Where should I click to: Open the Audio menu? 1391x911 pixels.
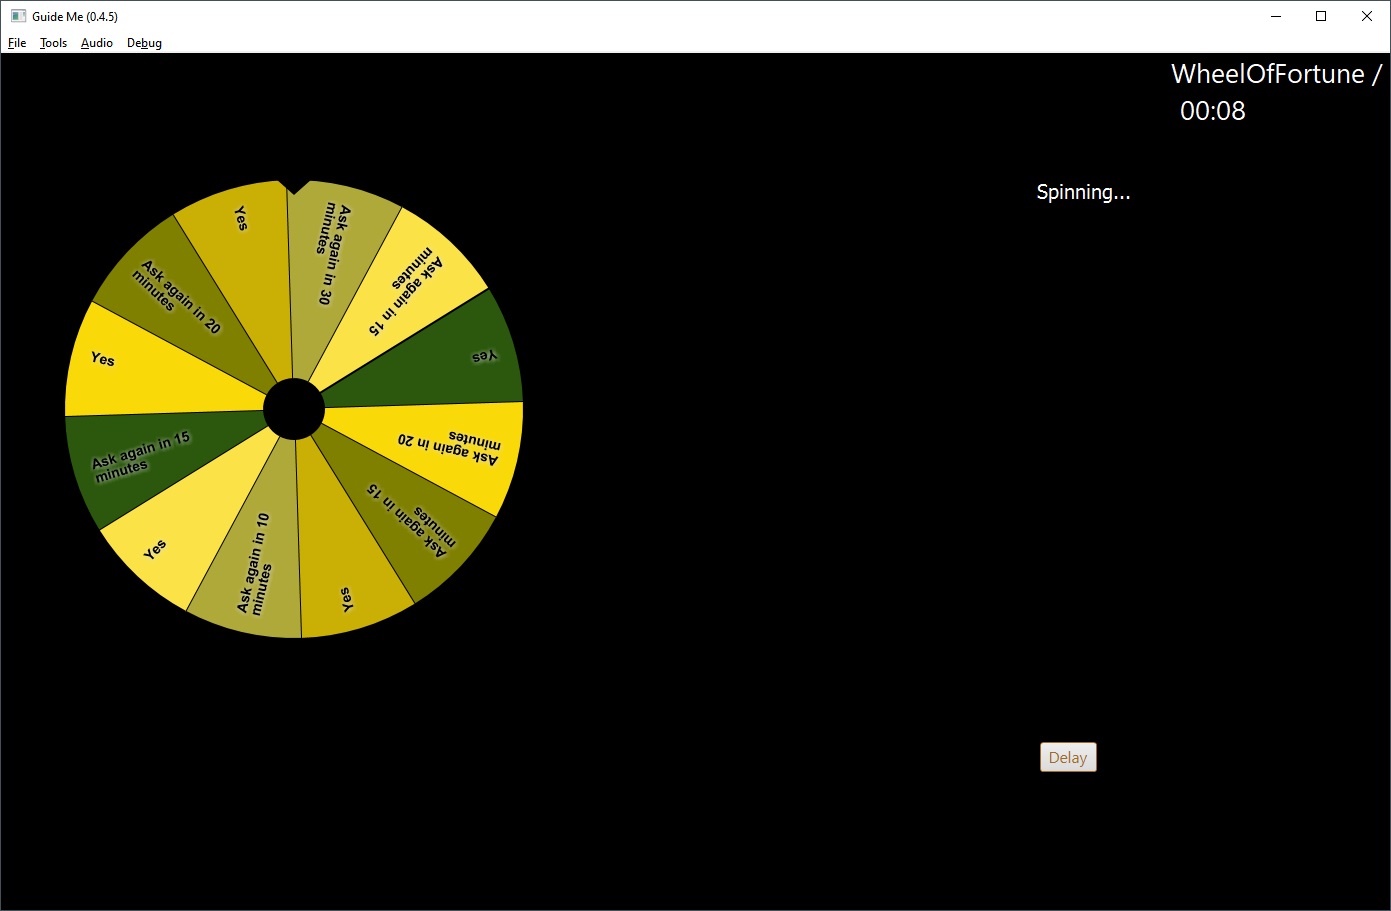pyautogui.click(x=97, y=43)
